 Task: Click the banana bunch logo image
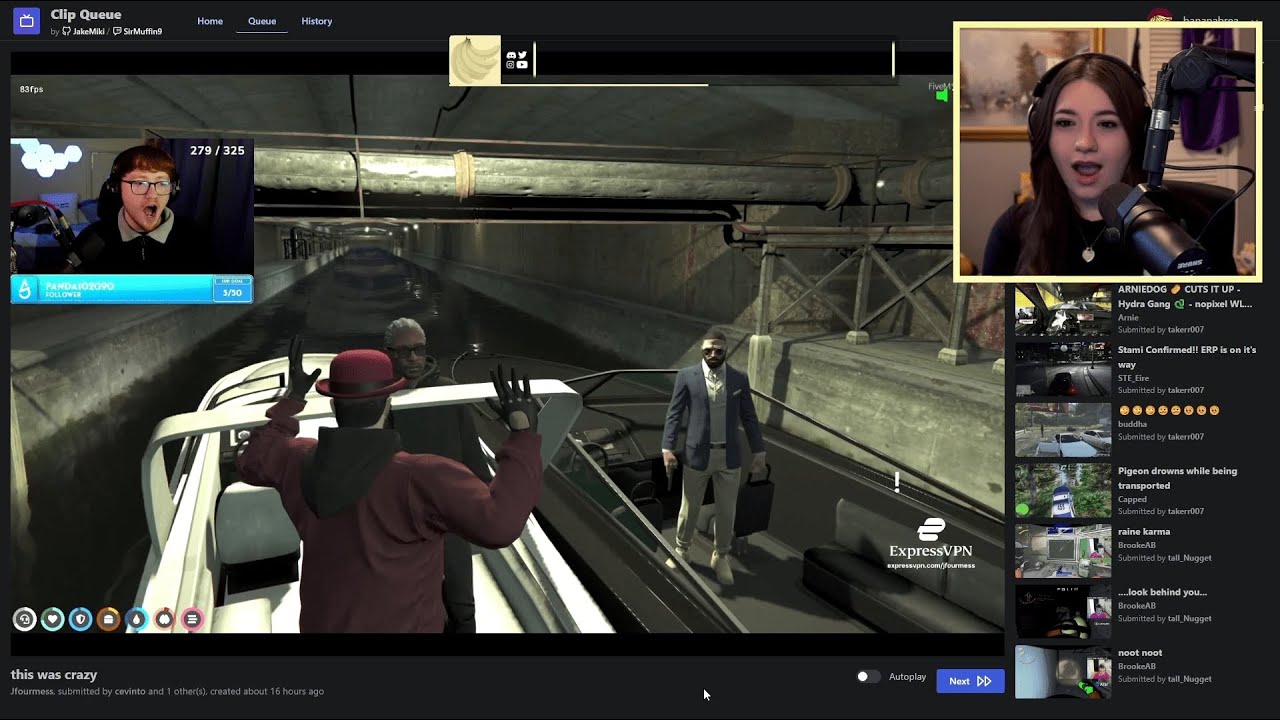[x=475, y=60]
